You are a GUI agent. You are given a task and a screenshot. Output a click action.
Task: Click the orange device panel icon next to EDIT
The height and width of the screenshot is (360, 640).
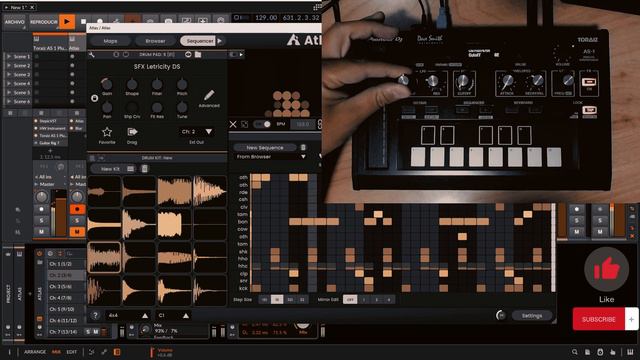(x=117, y=352)
